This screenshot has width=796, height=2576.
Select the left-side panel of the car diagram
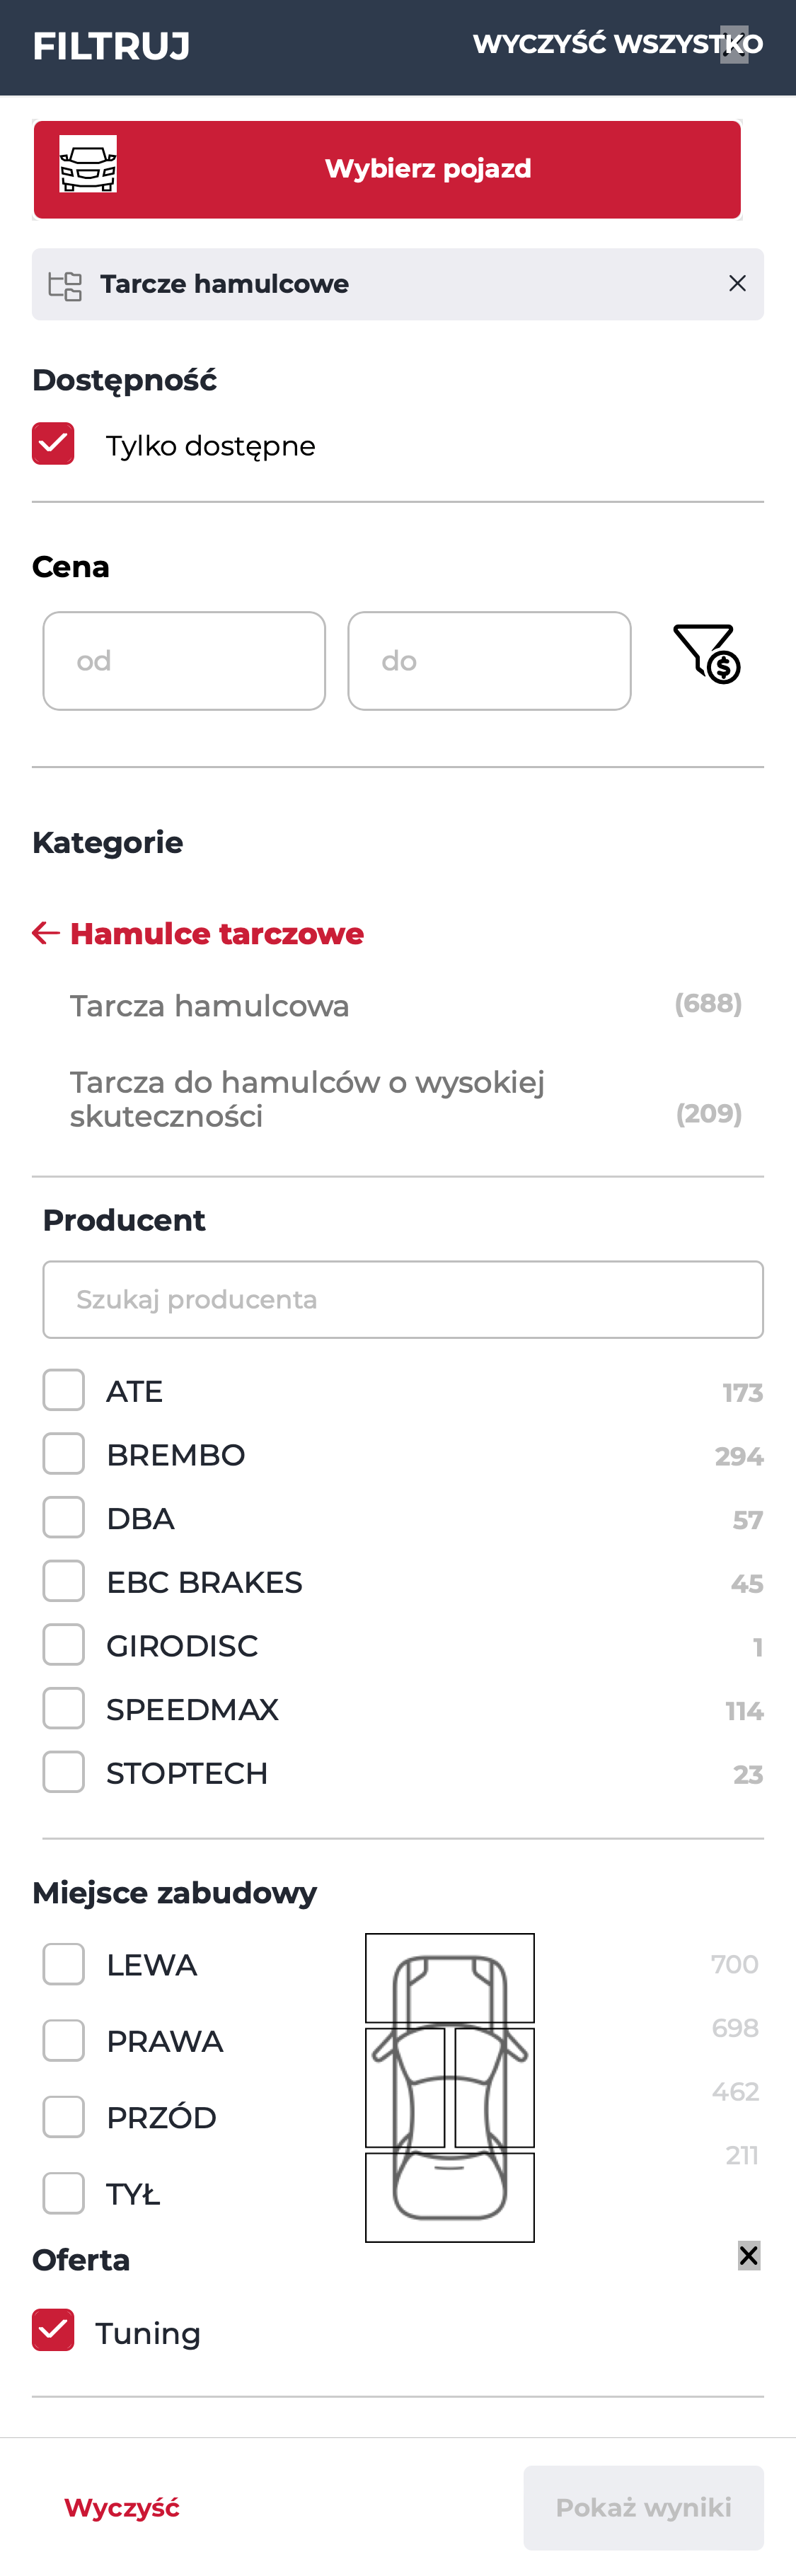pyautogui.click(x=405, y=2087)
